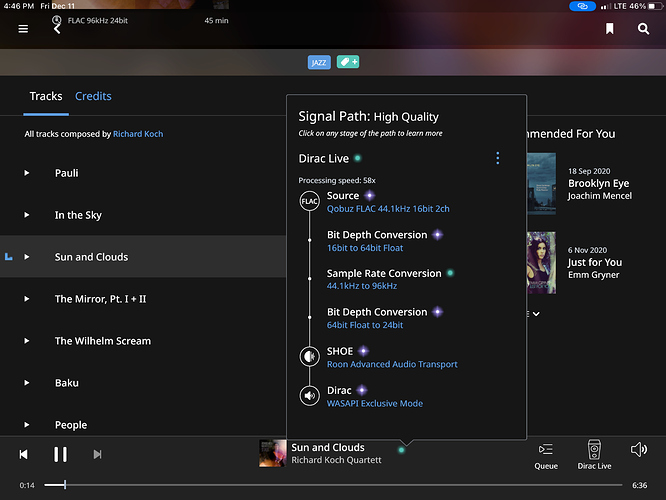Click Source quality star indicator

(370, 195)
